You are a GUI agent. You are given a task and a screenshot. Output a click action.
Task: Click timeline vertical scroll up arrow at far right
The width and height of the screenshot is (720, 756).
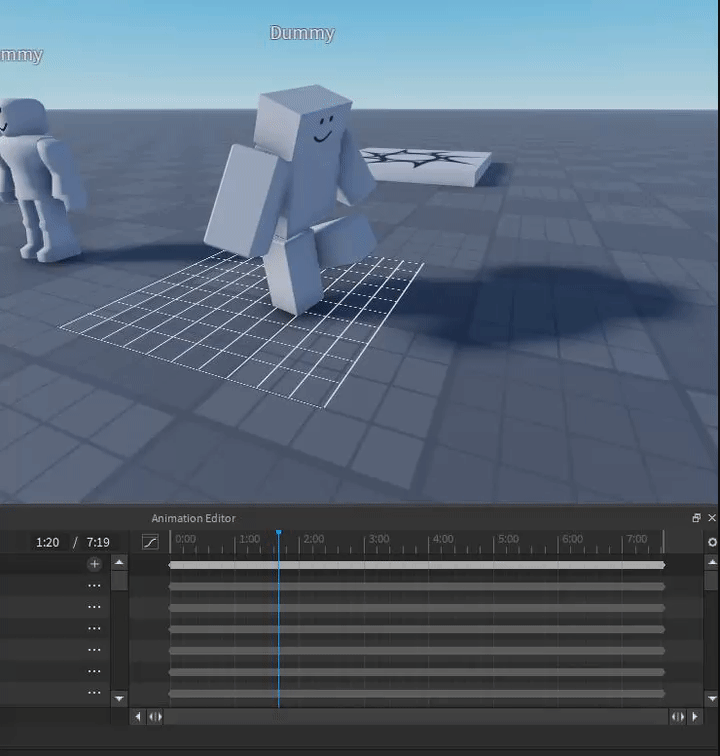(712, 563)
